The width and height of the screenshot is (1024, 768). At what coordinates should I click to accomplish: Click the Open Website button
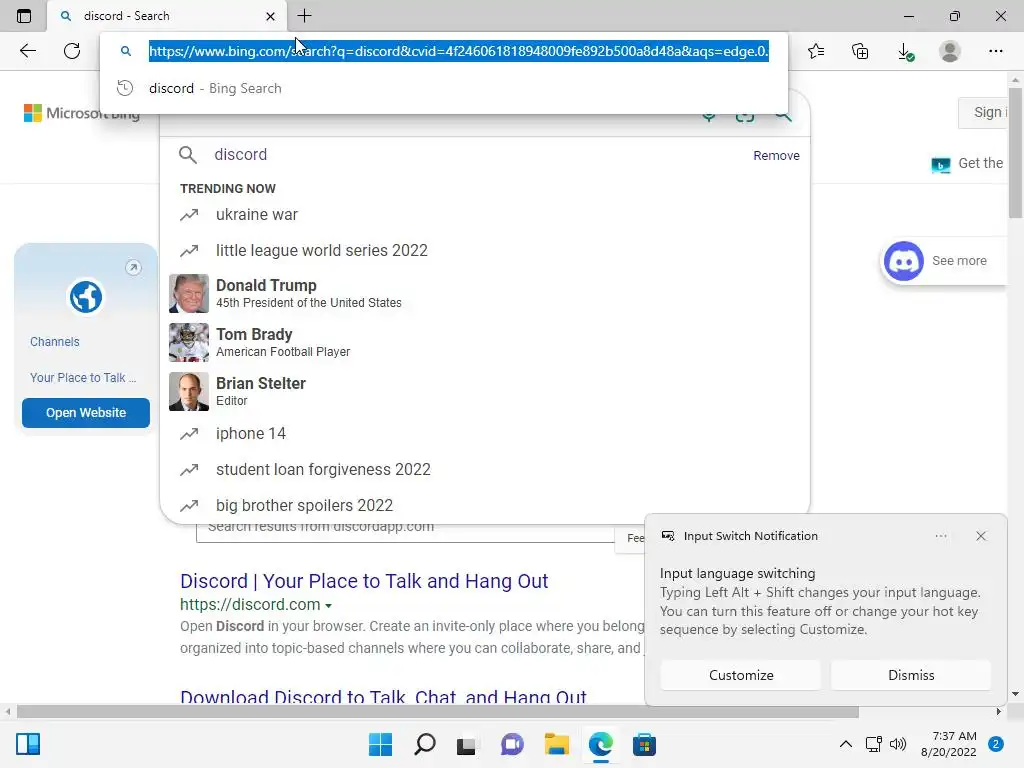point(86,413)
